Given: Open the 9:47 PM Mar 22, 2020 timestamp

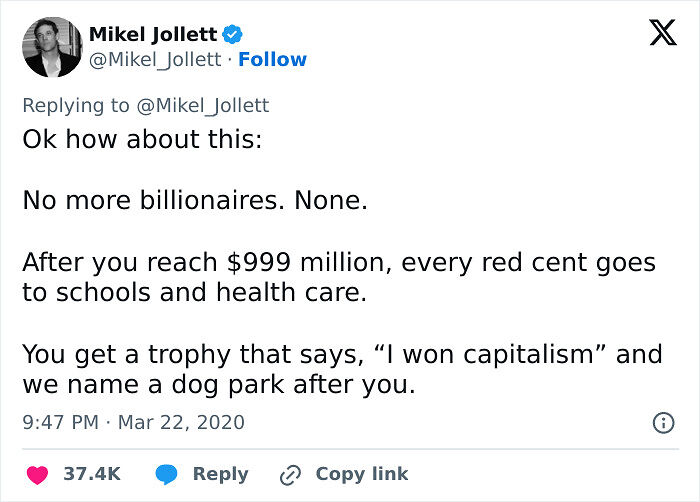Looking at the screenshot, I should pyautogui.click(x=133, y=423).
